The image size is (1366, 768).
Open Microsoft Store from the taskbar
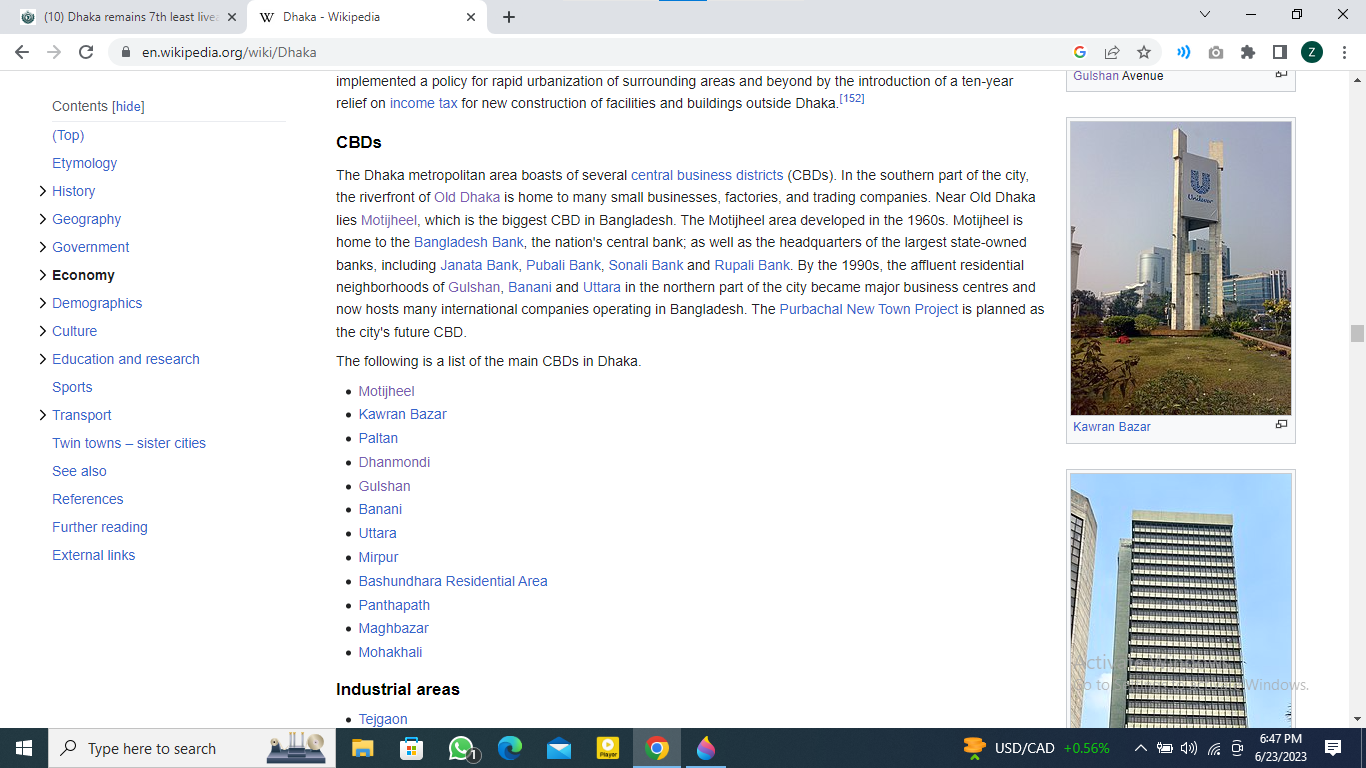click(x=411, y=748)
